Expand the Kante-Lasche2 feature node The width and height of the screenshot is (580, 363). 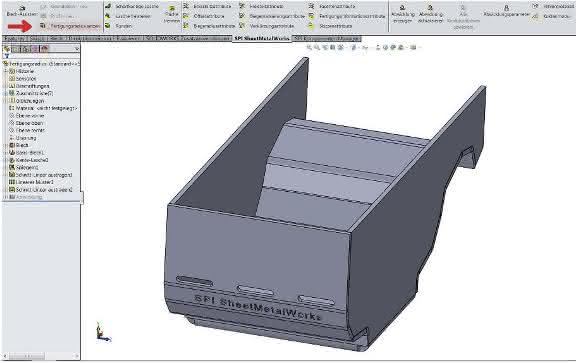5,160
